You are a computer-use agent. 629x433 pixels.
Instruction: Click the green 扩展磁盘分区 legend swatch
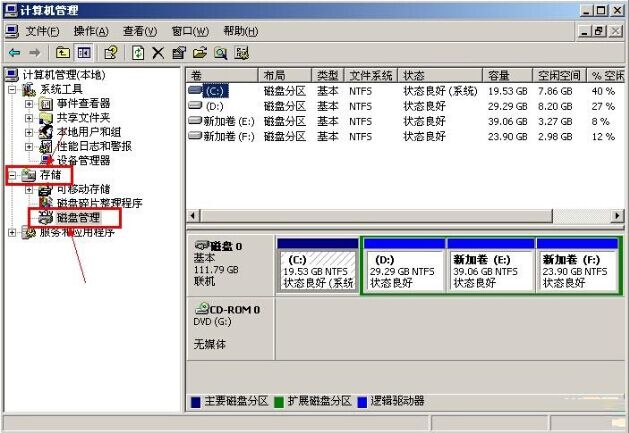pyautogui.click(x=279, y=402)
